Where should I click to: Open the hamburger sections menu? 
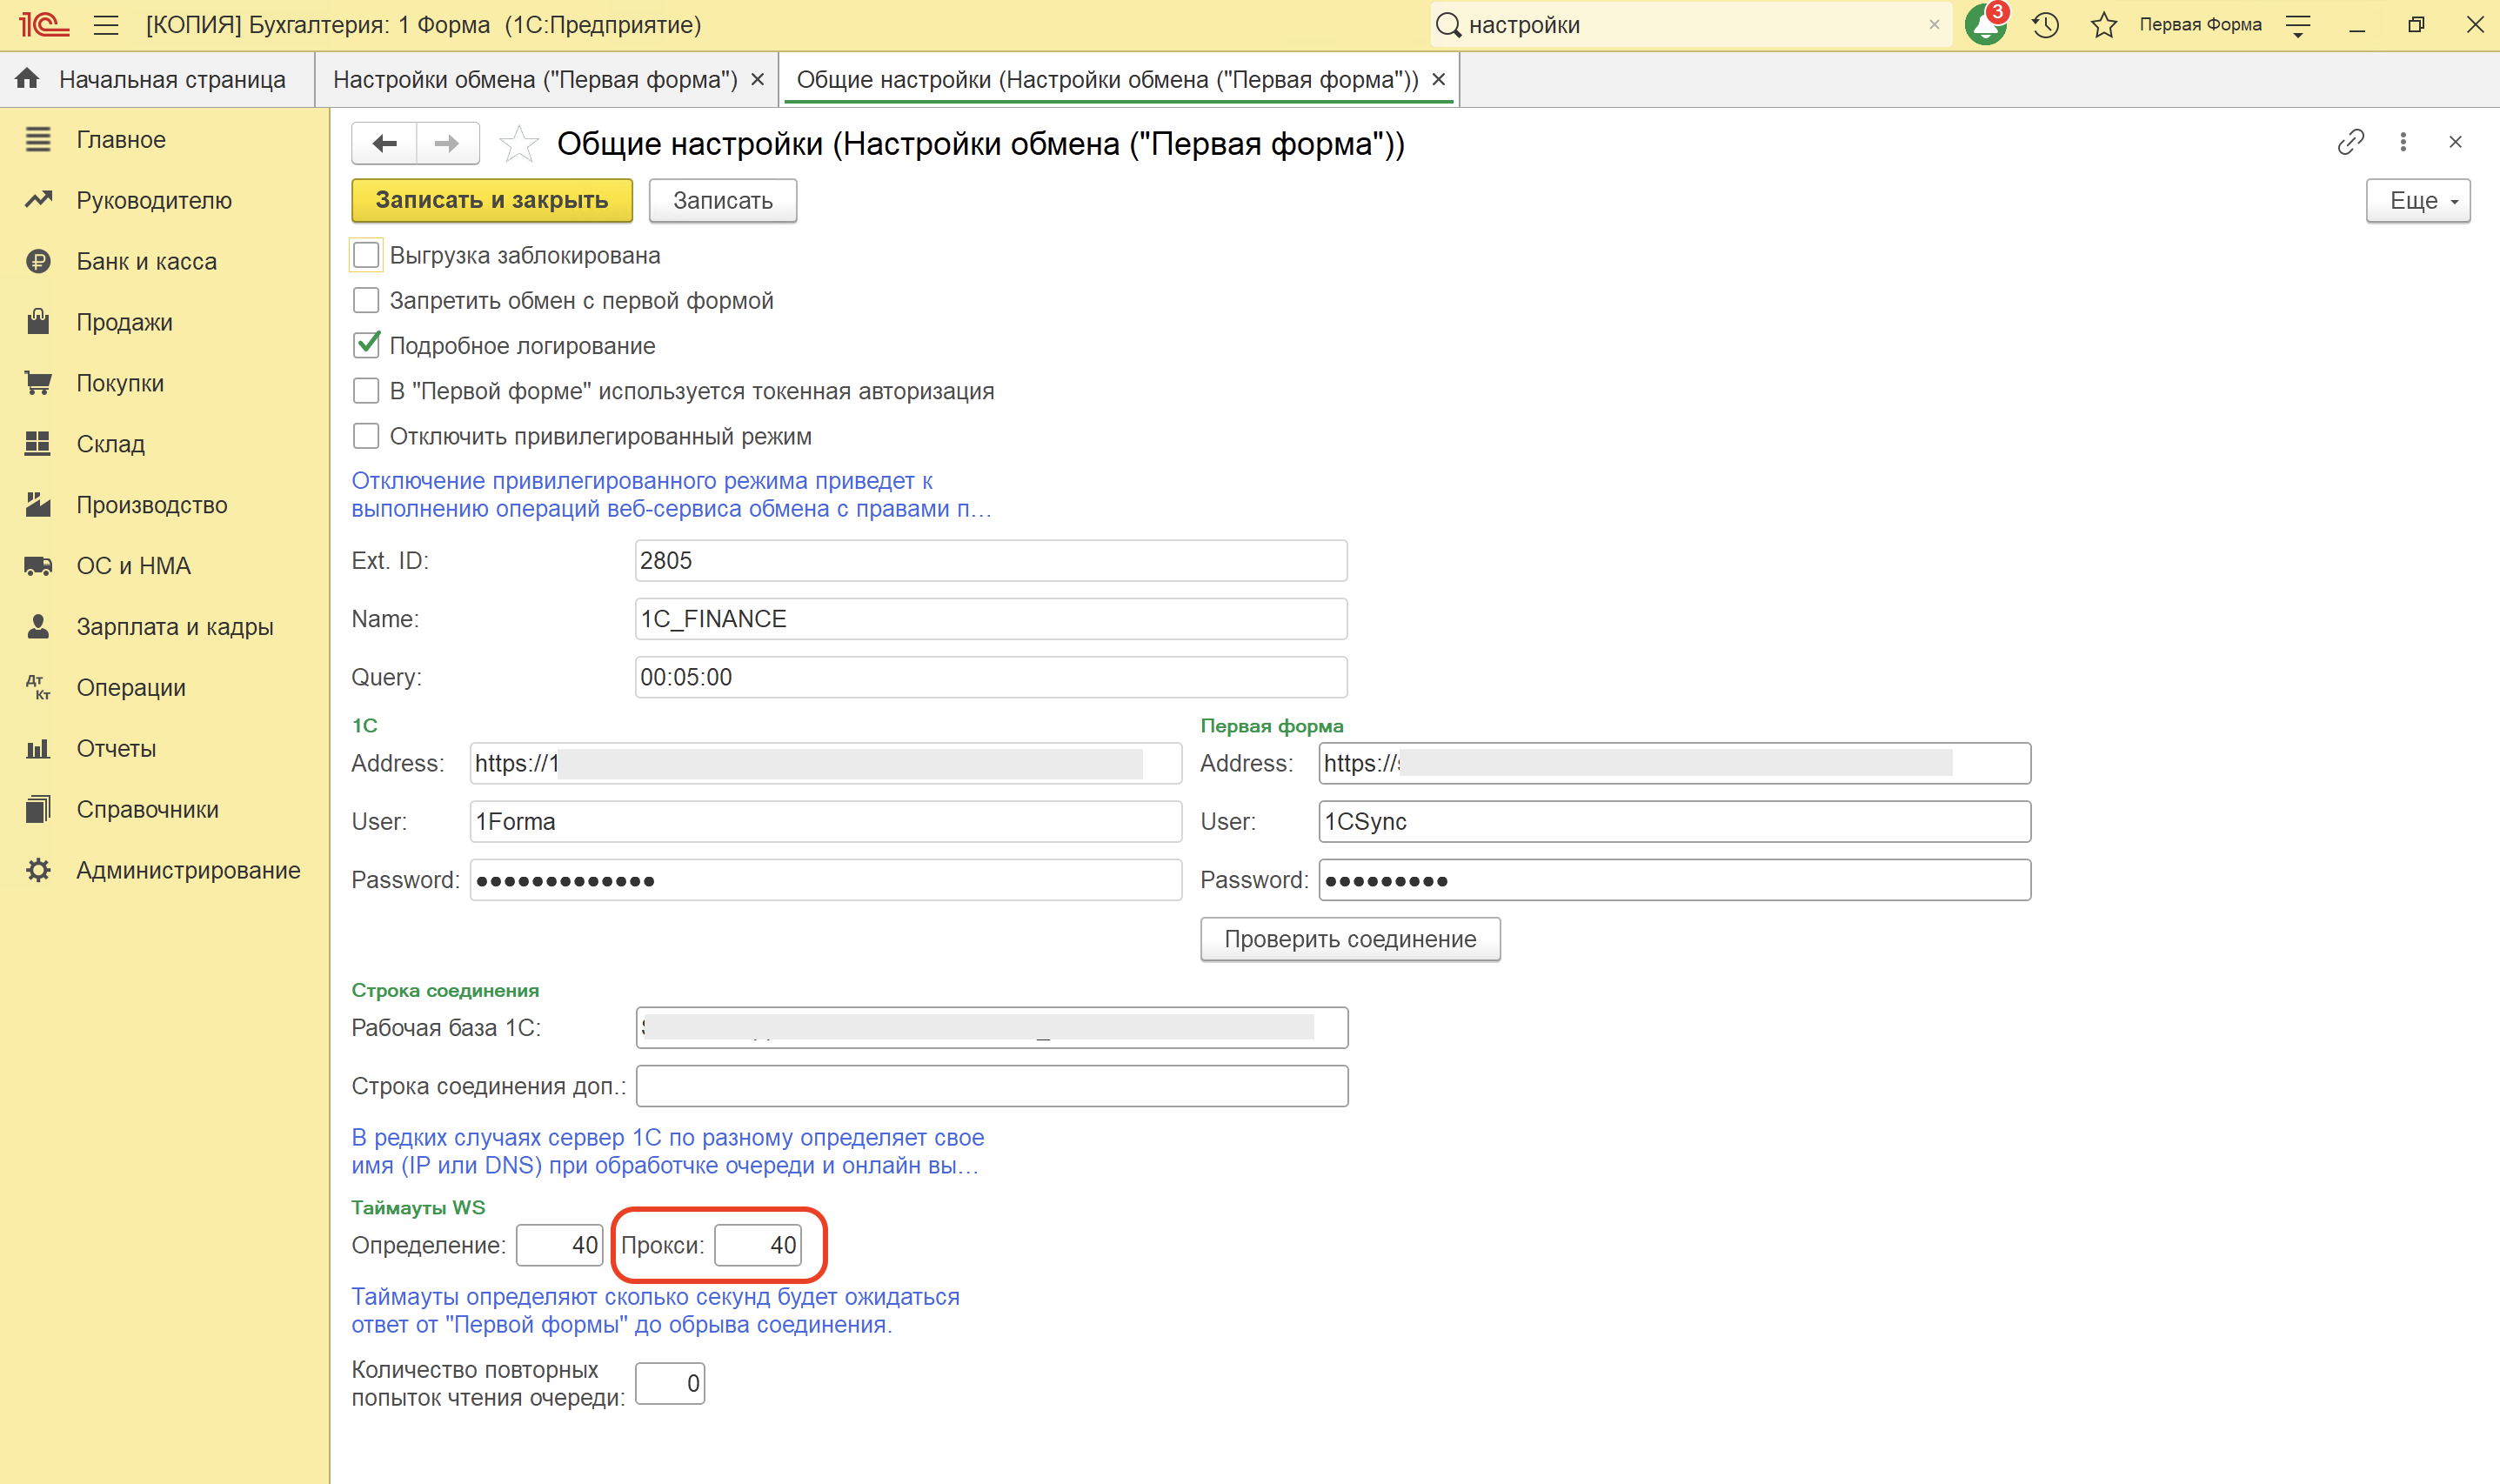click(x=106, y=25)
